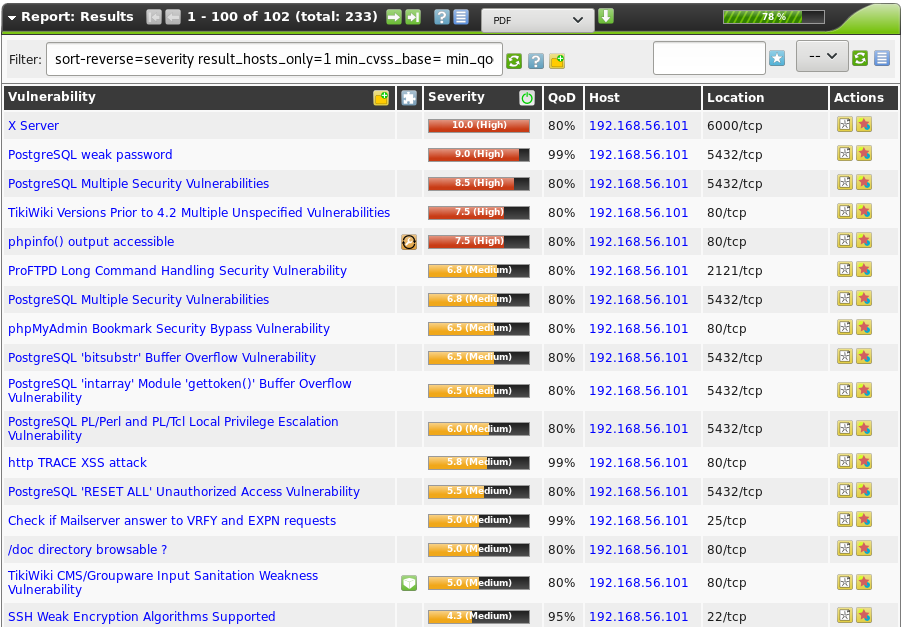Screen dimensions: 907x627
Task: Sort results by the Host column
Action: (604, 98)
